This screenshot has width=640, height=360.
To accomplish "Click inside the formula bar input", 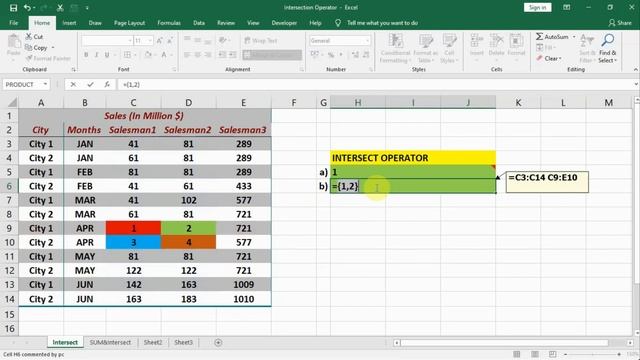I will click(x=376, y=84).
